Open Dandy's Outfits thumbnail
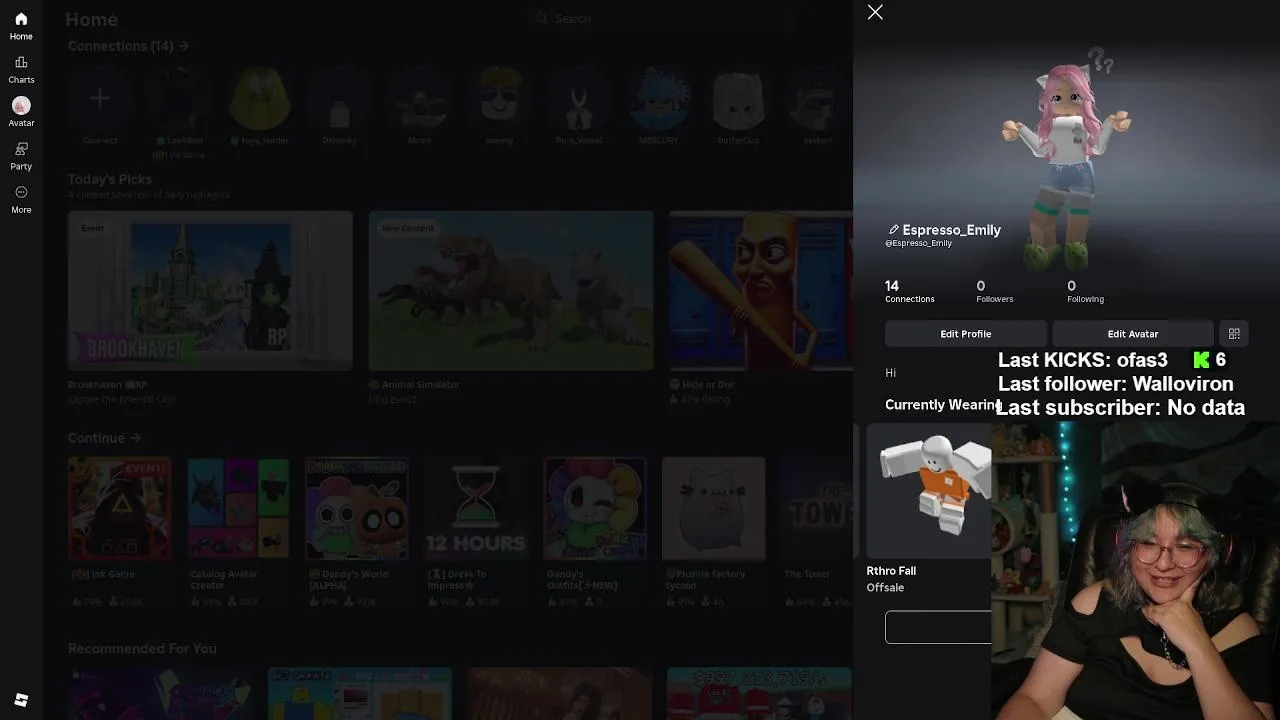 (x=595, y=509)
